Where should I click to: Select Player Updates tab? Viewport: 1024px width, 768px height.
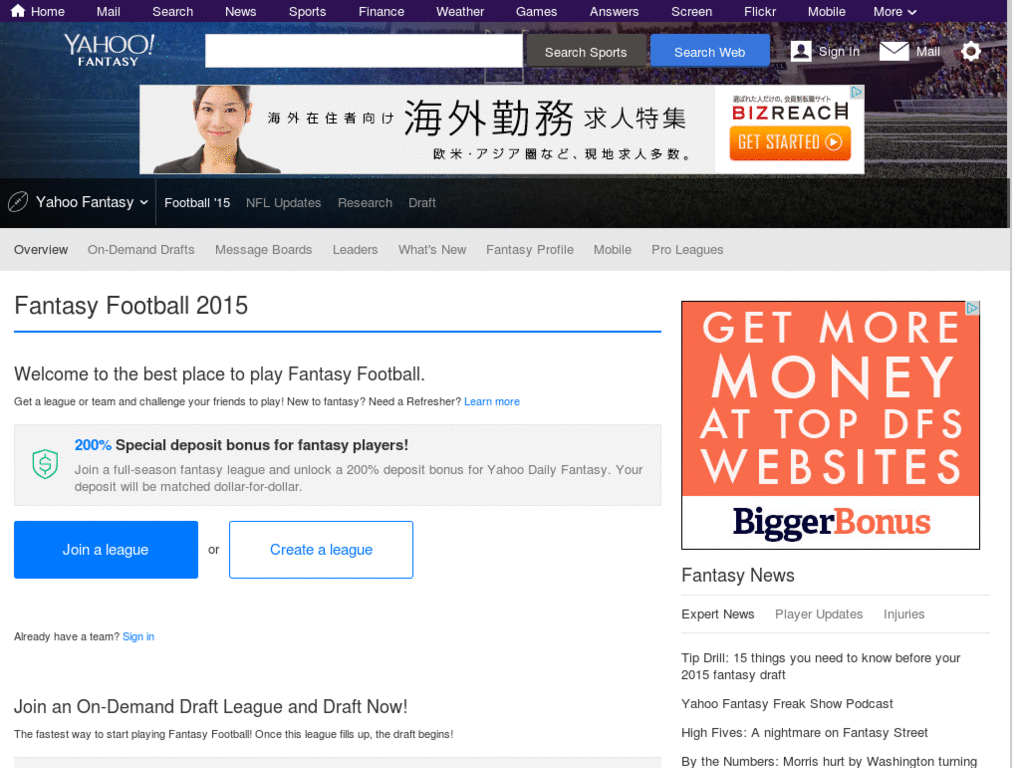pos(819,614)
